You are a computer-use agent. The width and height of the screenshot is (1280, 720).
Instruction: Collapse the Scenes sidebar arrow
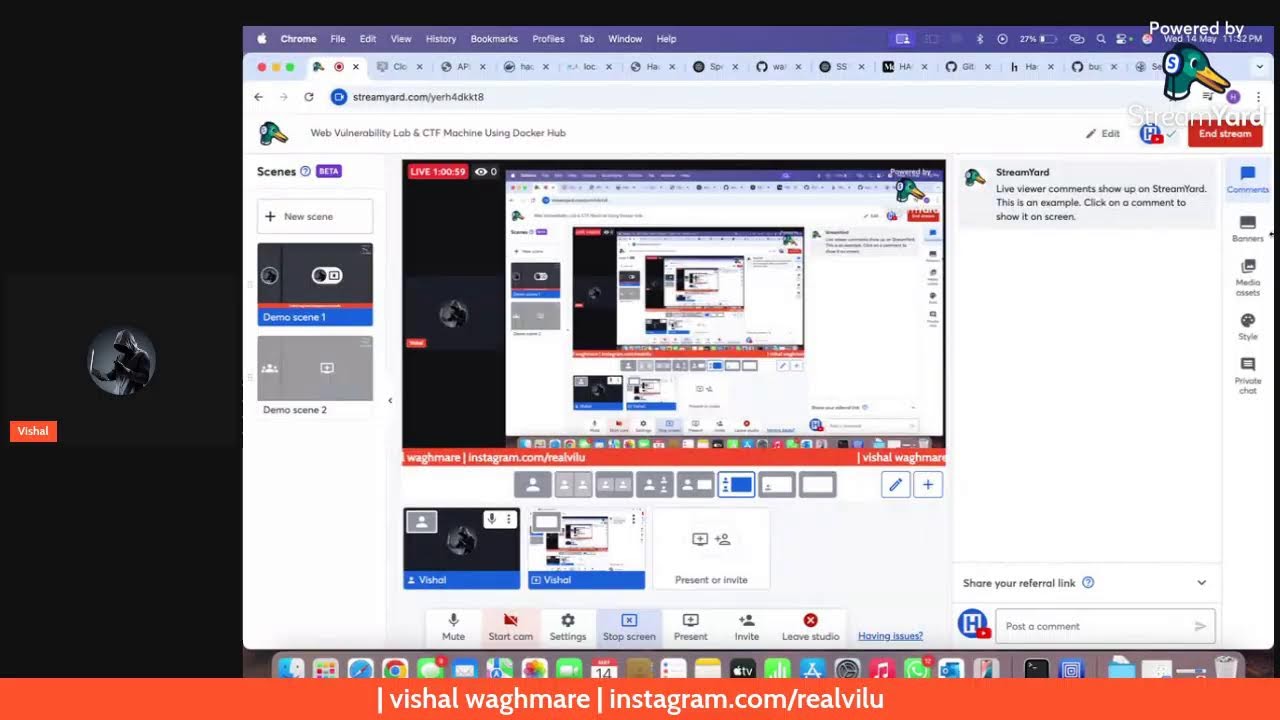point(390,400)
